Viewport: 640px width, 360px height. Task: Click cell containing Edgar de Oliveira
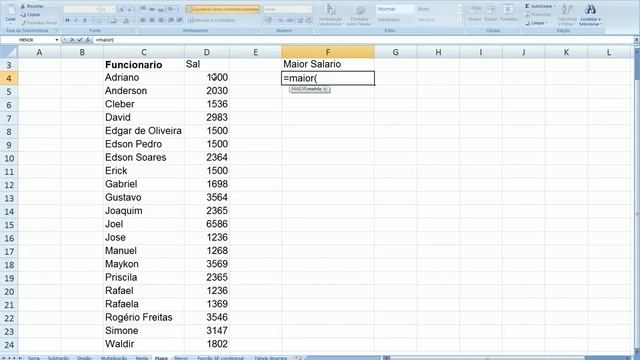144,131
